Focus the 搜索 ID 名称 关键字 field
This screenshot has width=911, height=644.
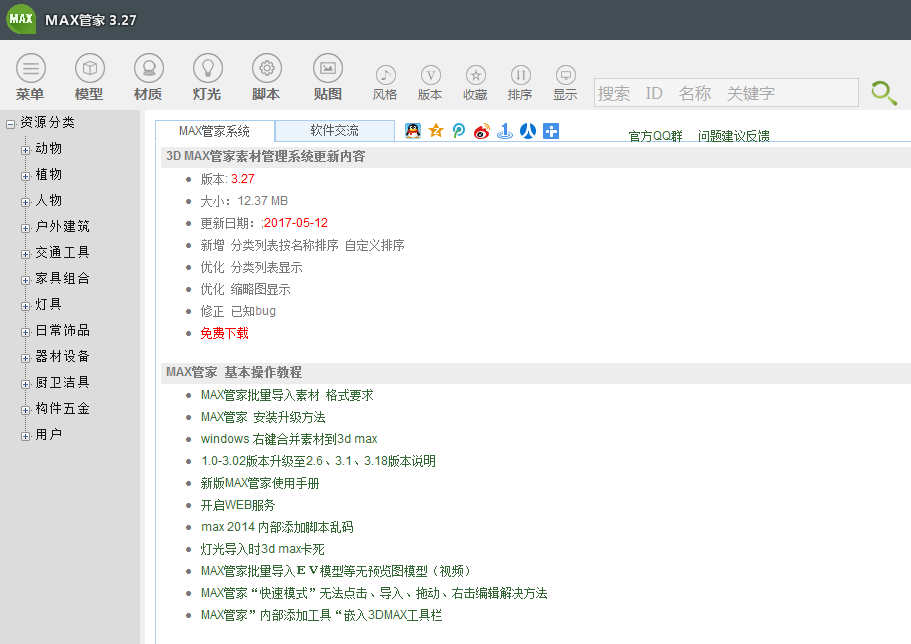click(x=726, y=93)
